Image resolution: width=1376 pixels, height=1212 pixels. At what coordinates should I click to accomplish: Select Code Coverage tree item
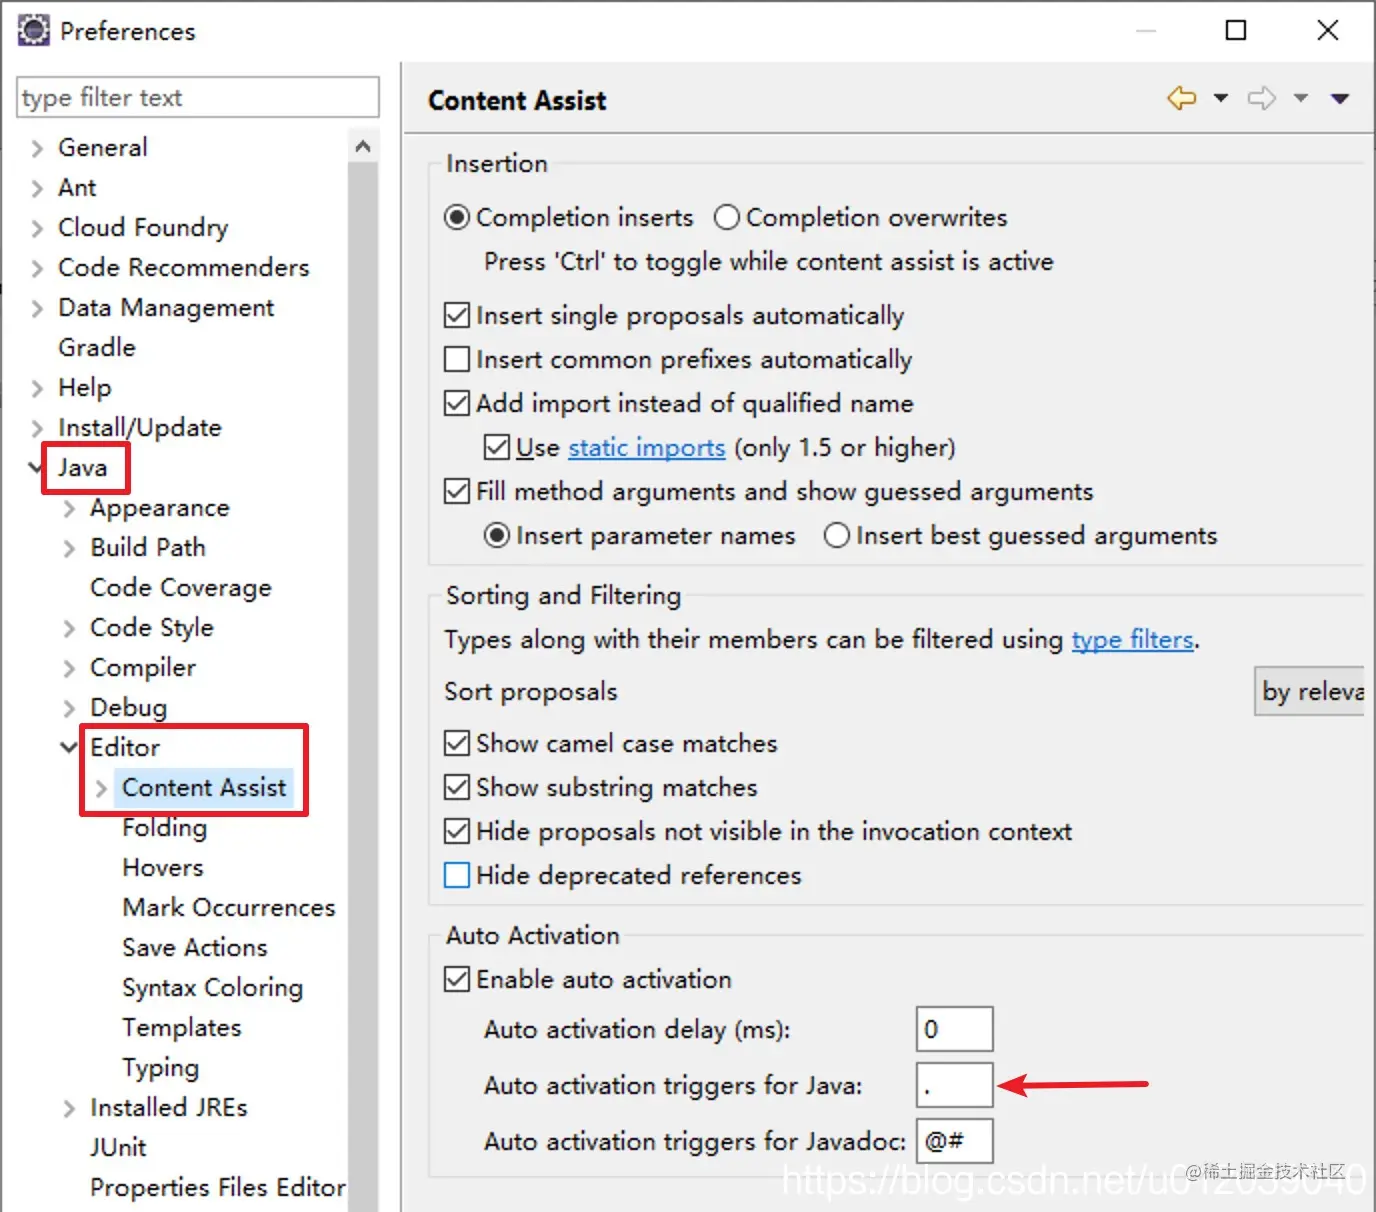[181, 587]
